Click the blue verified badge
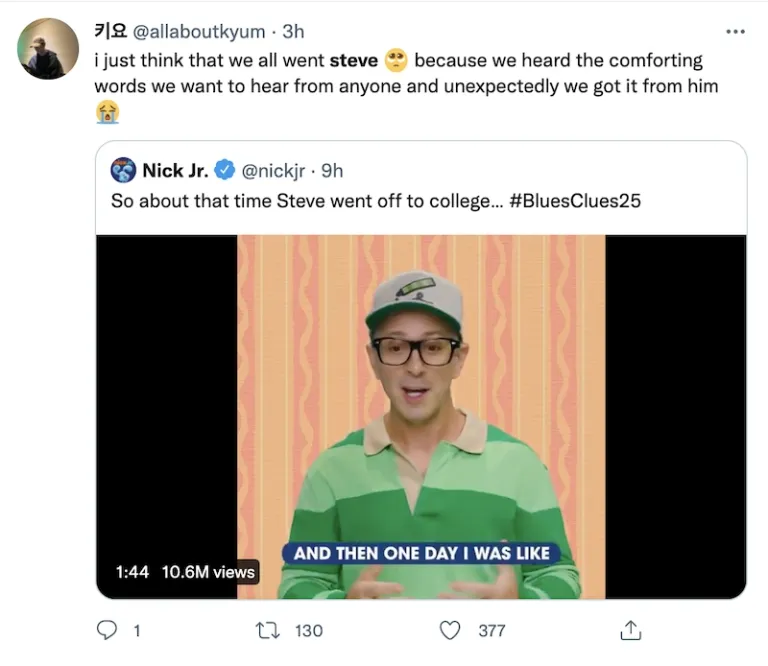 225,170
